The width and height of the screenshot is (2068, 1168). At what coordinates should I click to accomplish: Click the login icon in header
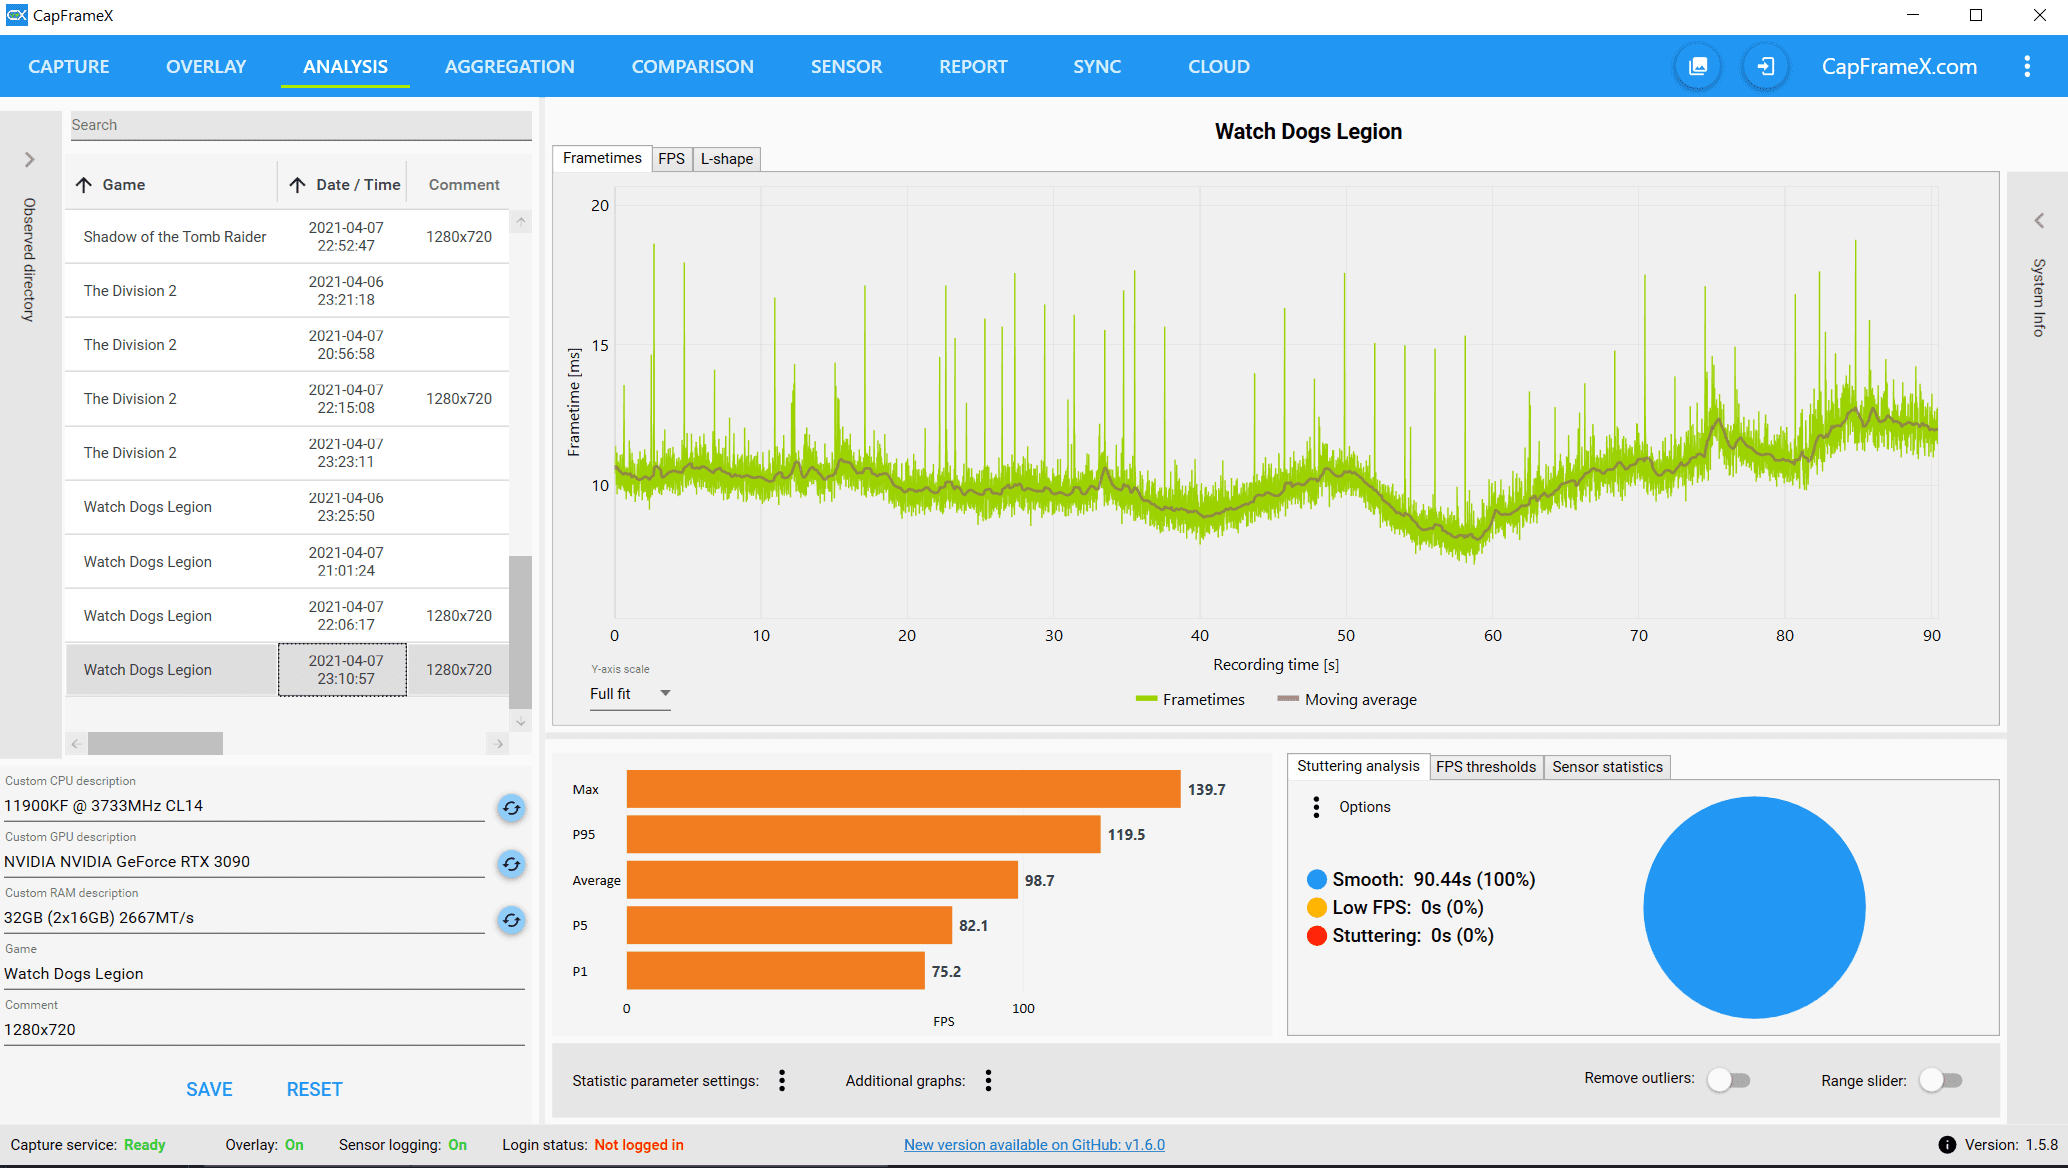1766,67
